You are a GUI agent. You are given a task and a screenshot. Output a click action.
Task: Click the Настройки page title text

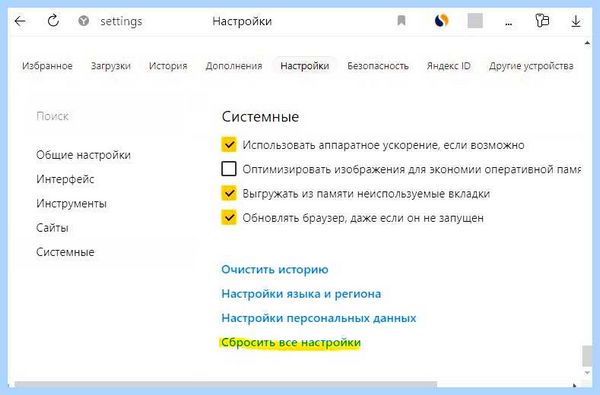(x=242, y=21)
